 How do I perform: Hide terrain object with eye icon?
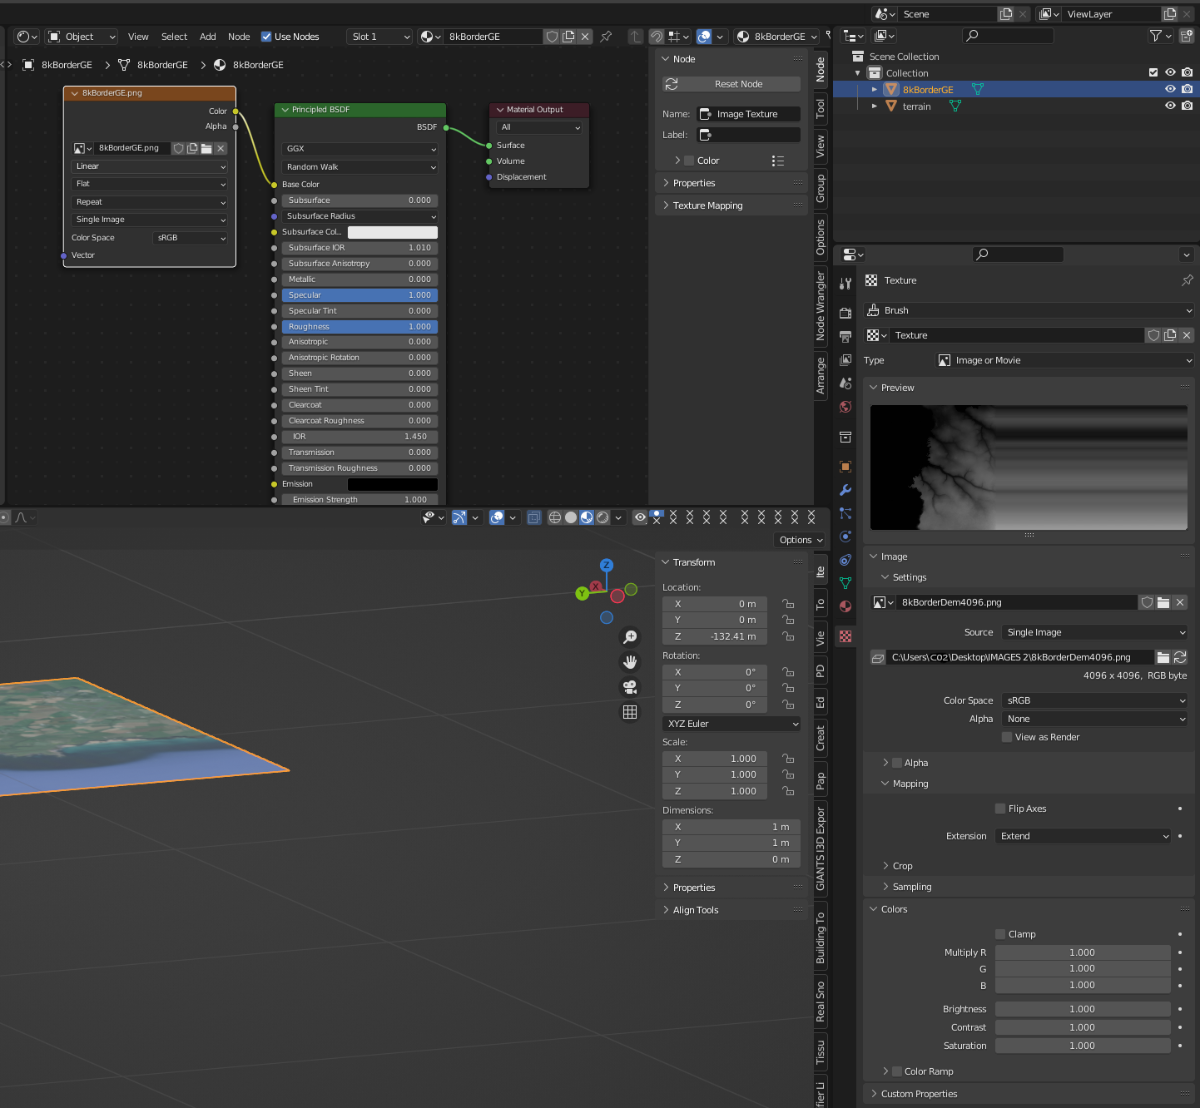click(1169, 106)
